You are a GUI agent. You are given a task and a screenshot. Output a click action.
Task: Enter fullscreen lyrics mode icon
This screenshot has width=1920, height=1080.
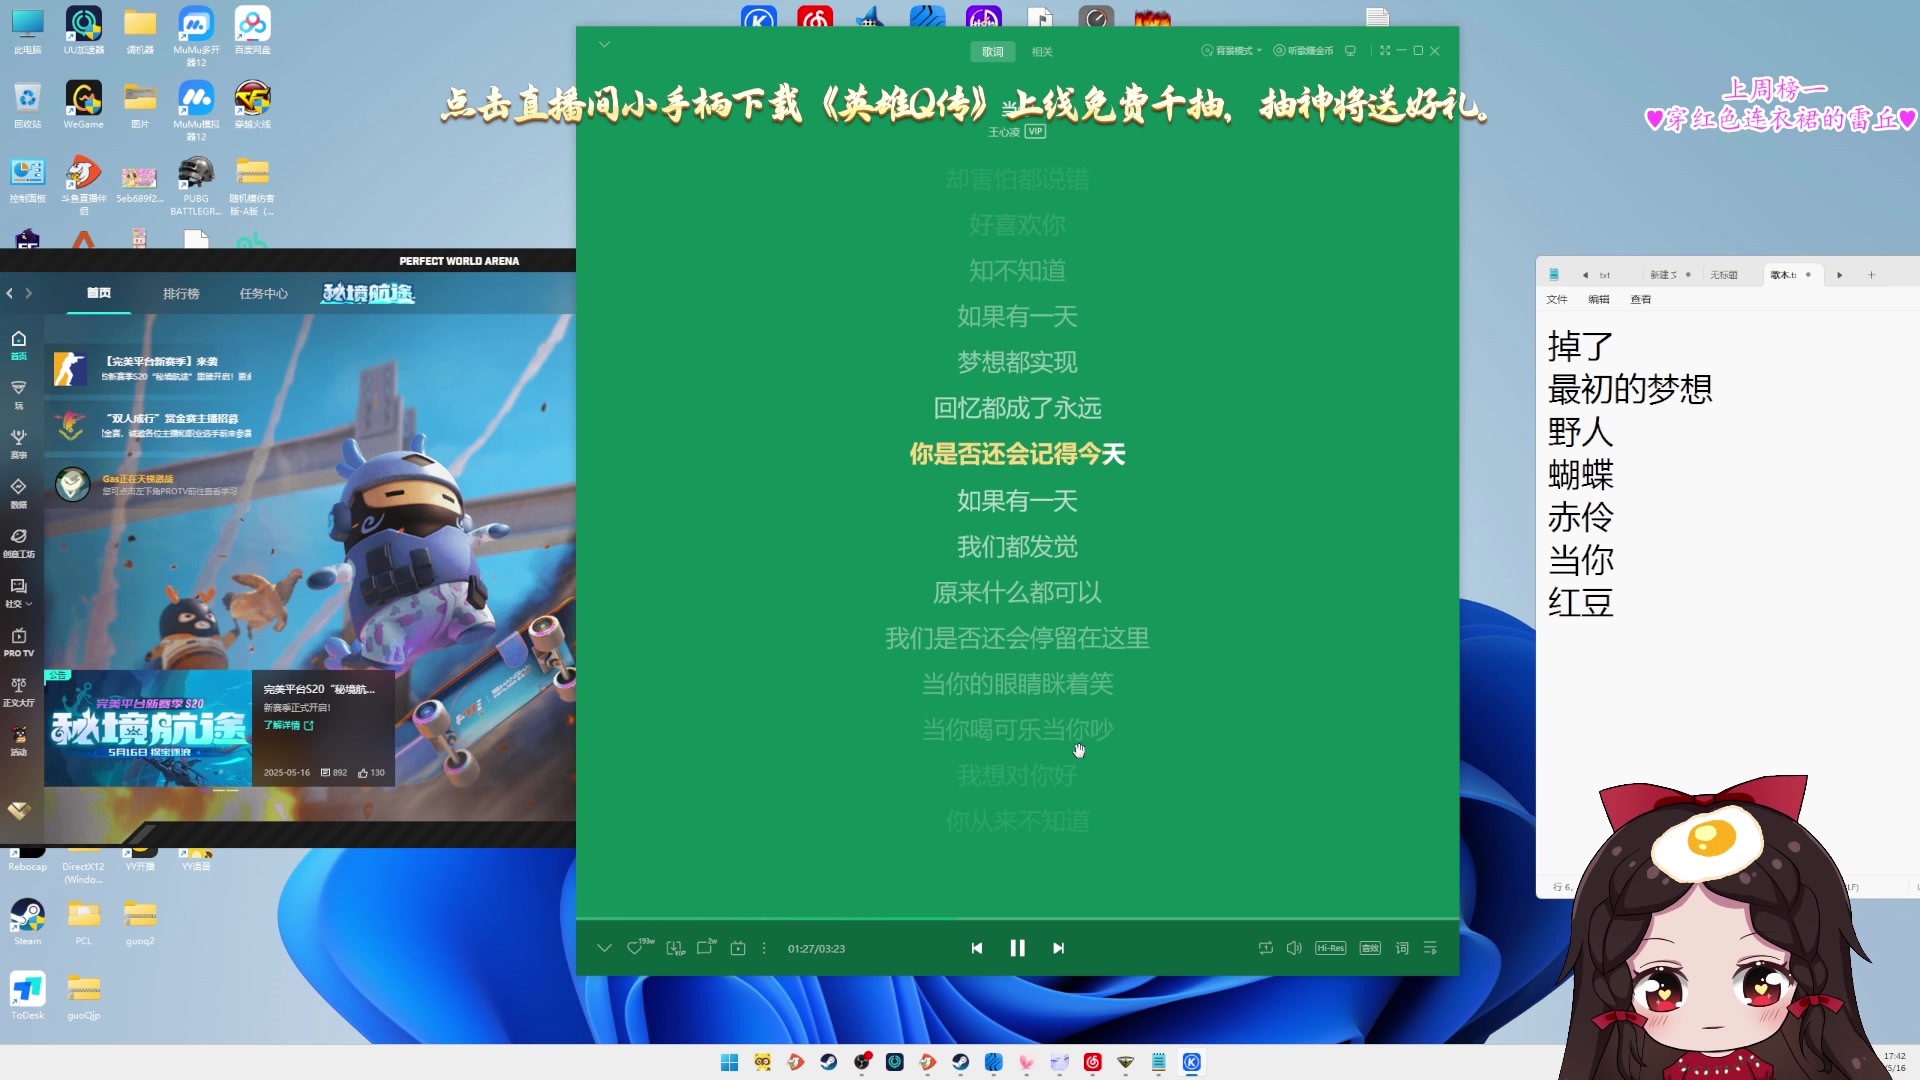[1385, 50]
